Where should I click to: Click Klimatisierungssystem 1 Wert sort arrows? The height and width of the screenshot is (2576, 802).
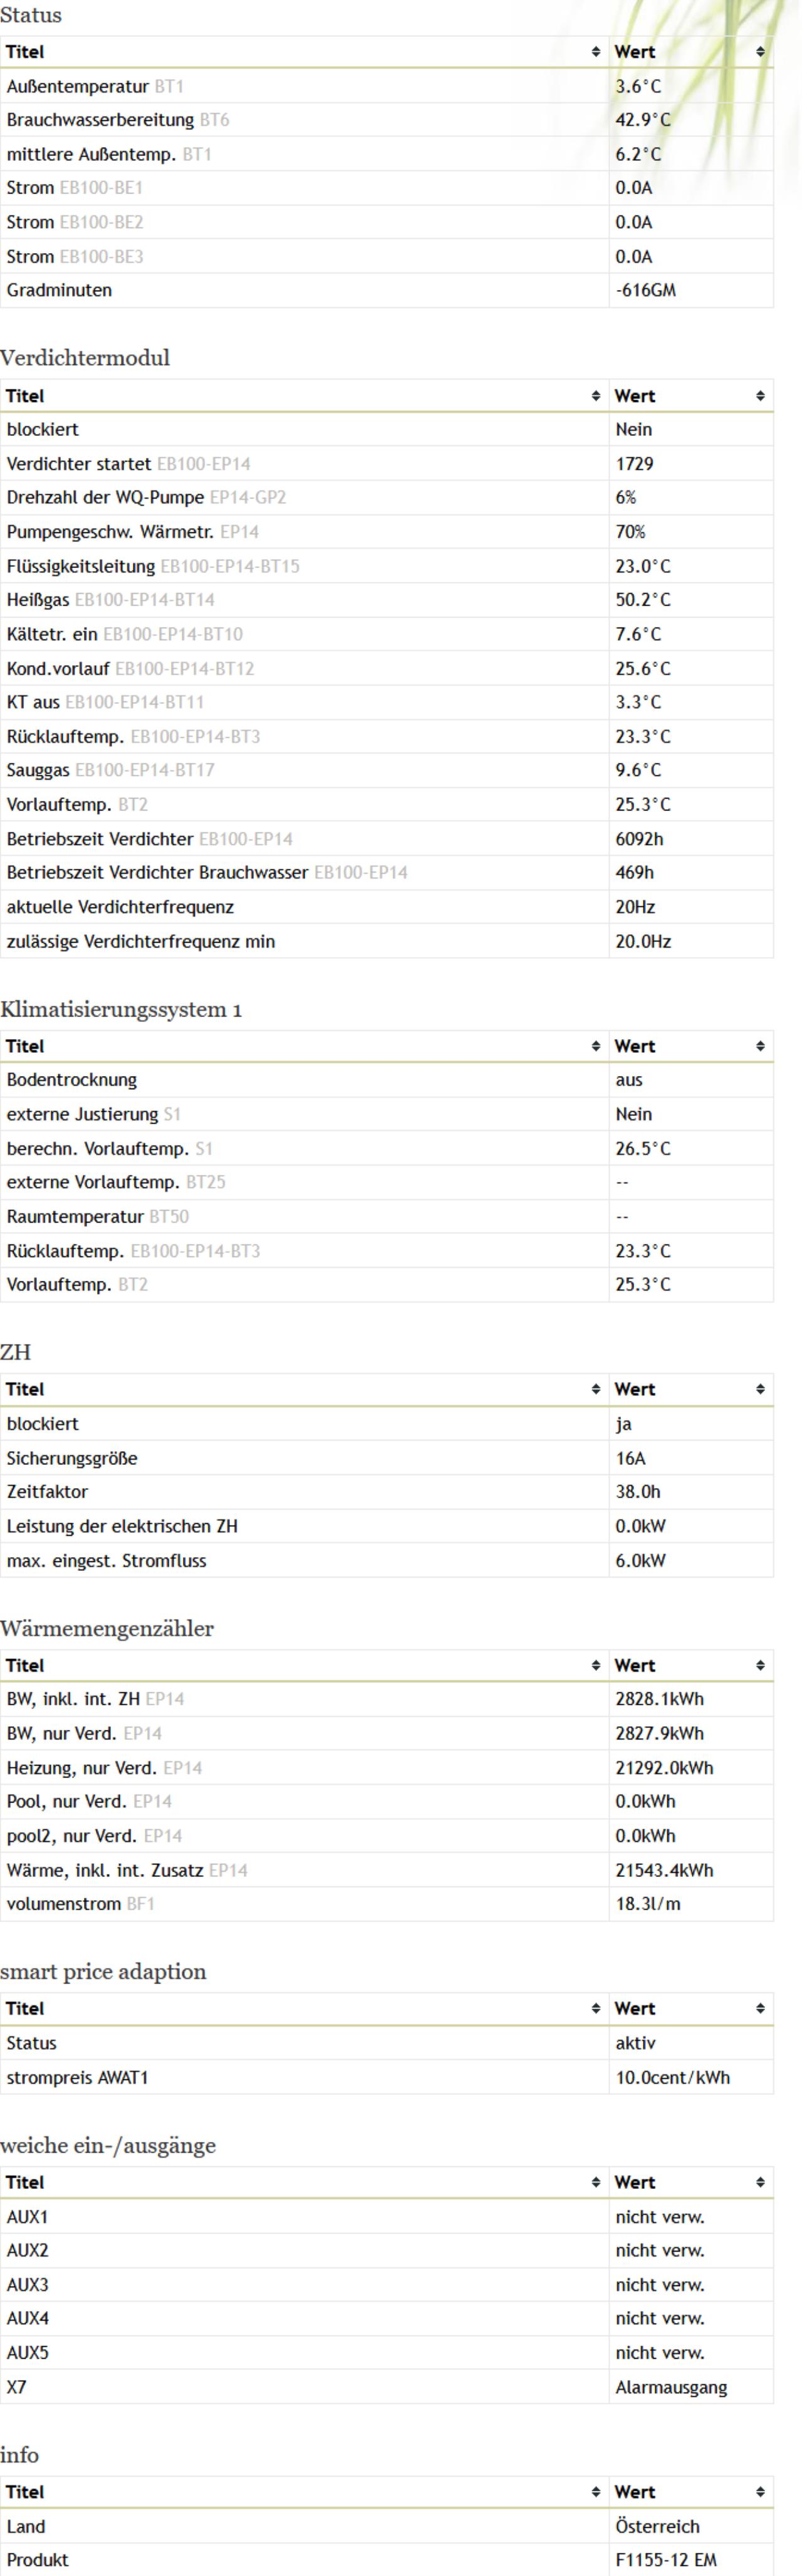[x=761, y=1046]
